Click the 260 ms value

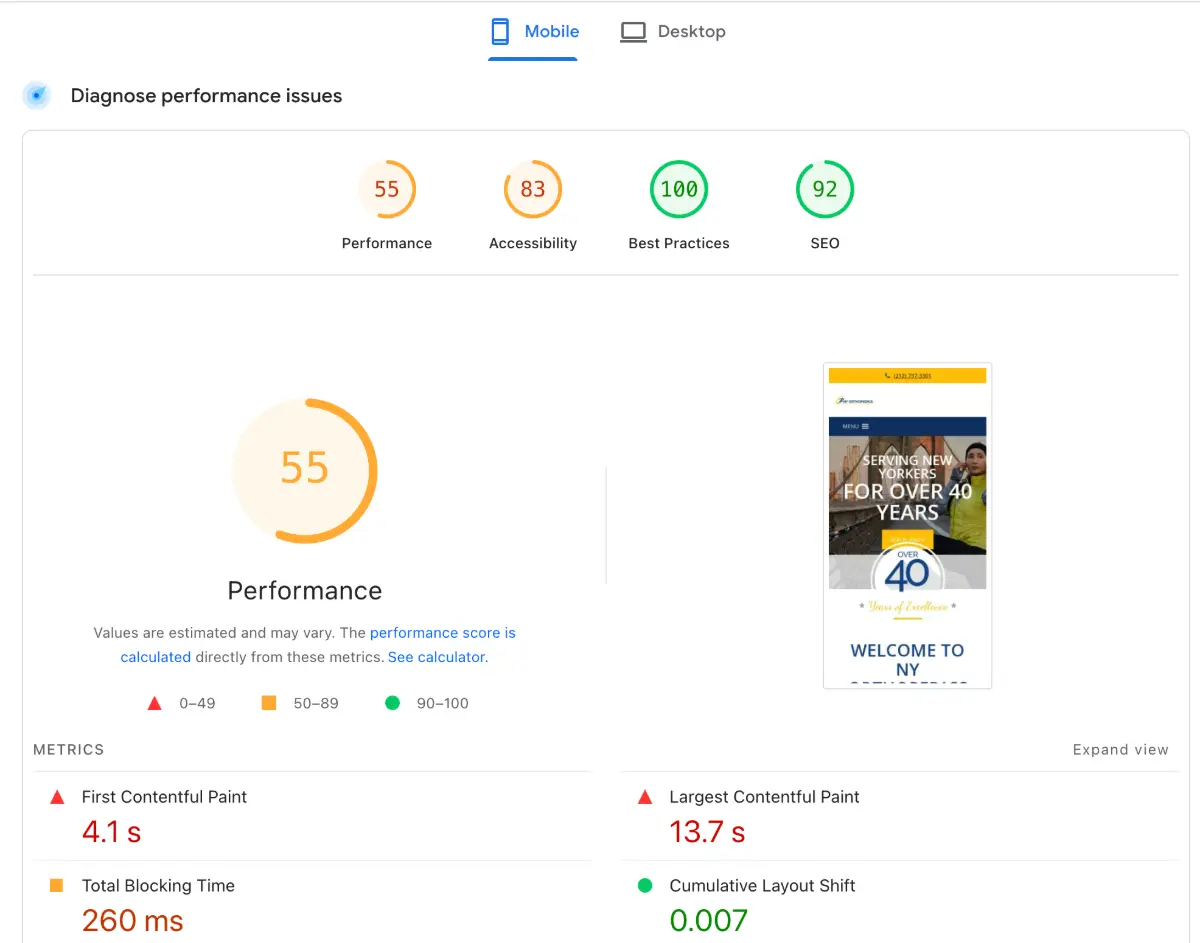point(133,920)
